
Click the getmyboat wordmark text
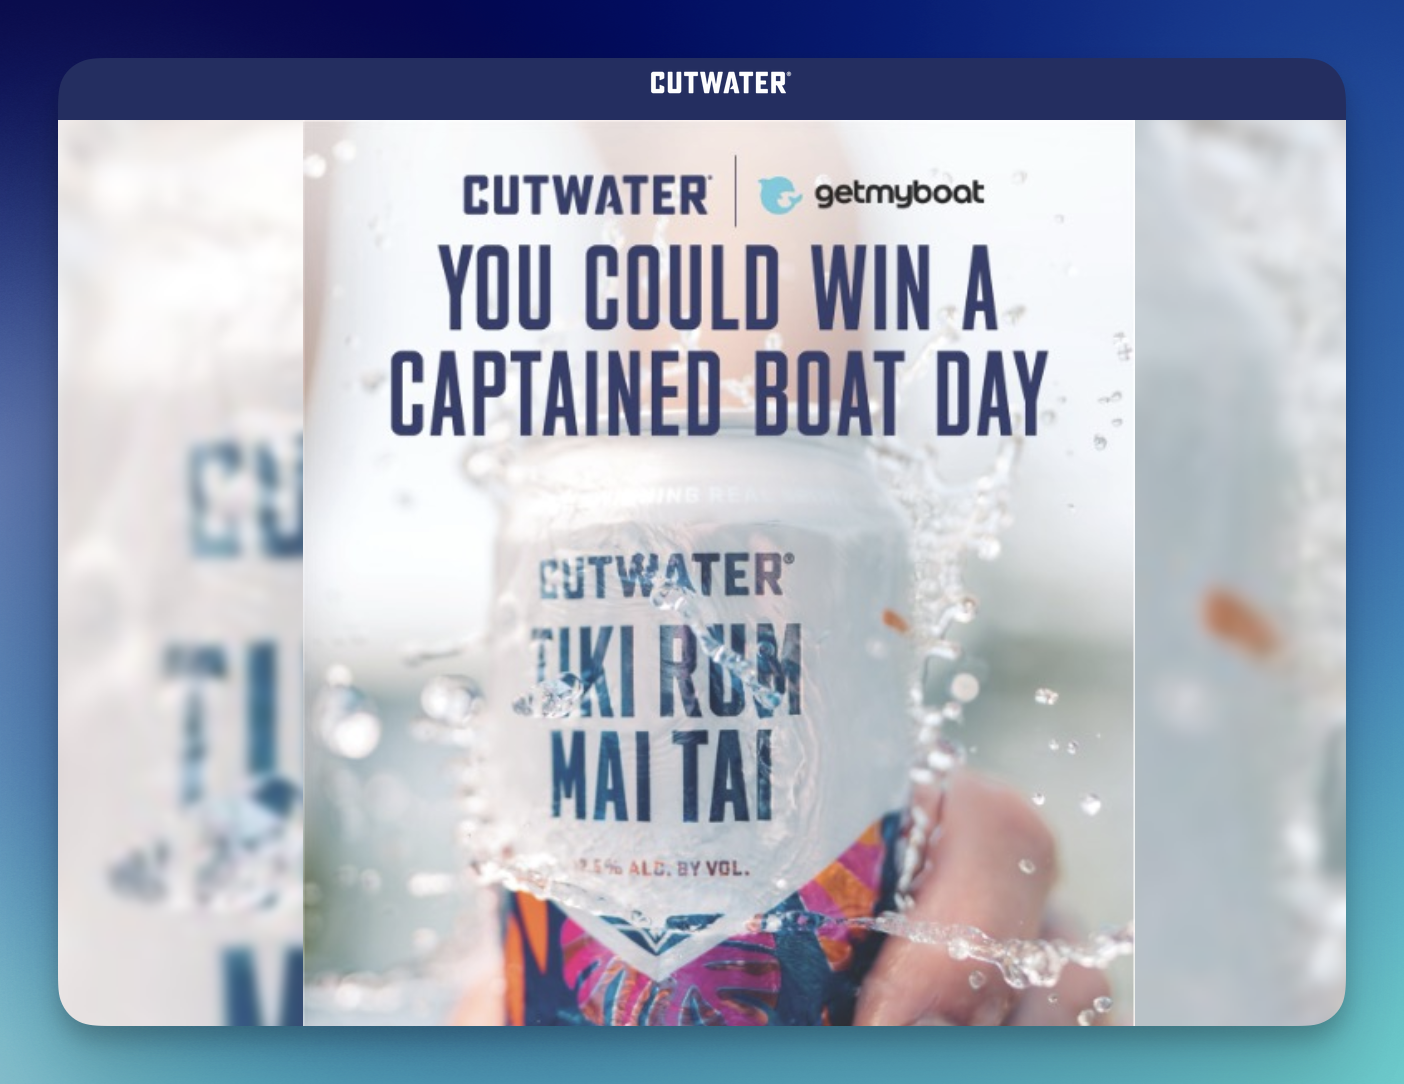click(x=899, y=193)
